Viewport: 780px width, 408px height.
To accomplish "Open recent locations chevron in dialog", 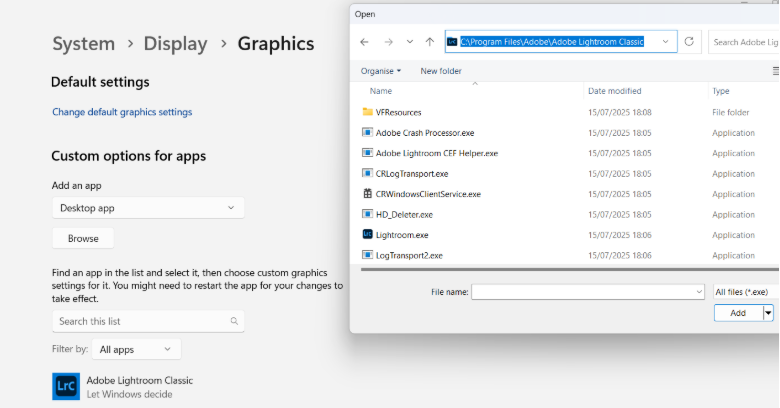I will click(409, 42).
